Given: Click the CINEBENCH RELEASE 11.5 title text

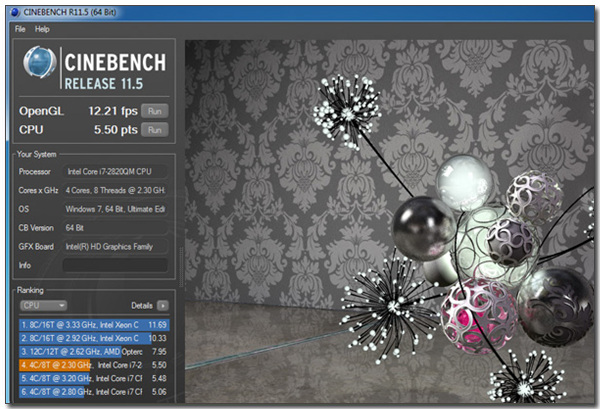Looking at the screenshot, I should tap(115, 71).
